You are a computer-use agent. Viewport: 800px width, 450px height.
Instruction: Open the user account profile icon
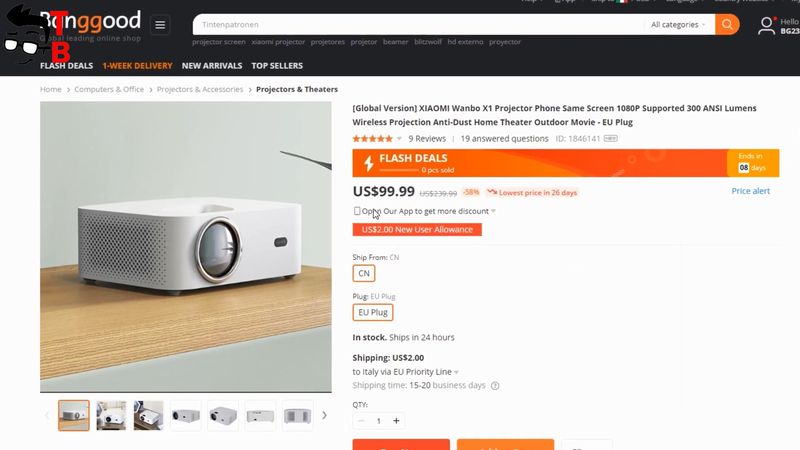point(766,26)
